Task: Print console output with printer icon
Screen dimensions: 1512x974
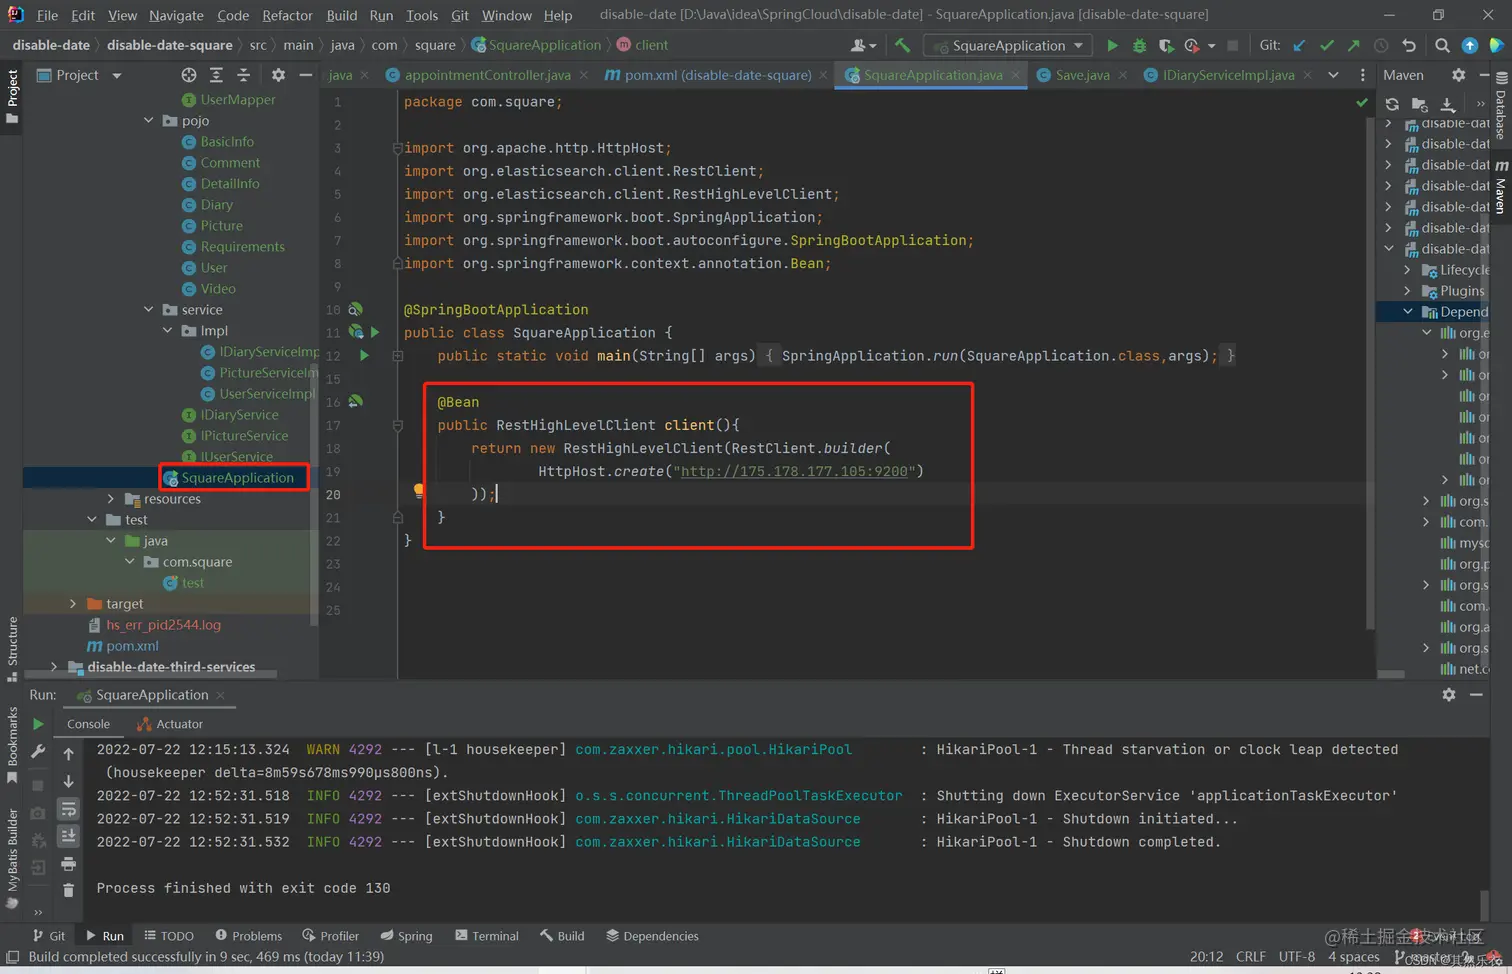Action: pyautogui.click(x=68, y=863)
